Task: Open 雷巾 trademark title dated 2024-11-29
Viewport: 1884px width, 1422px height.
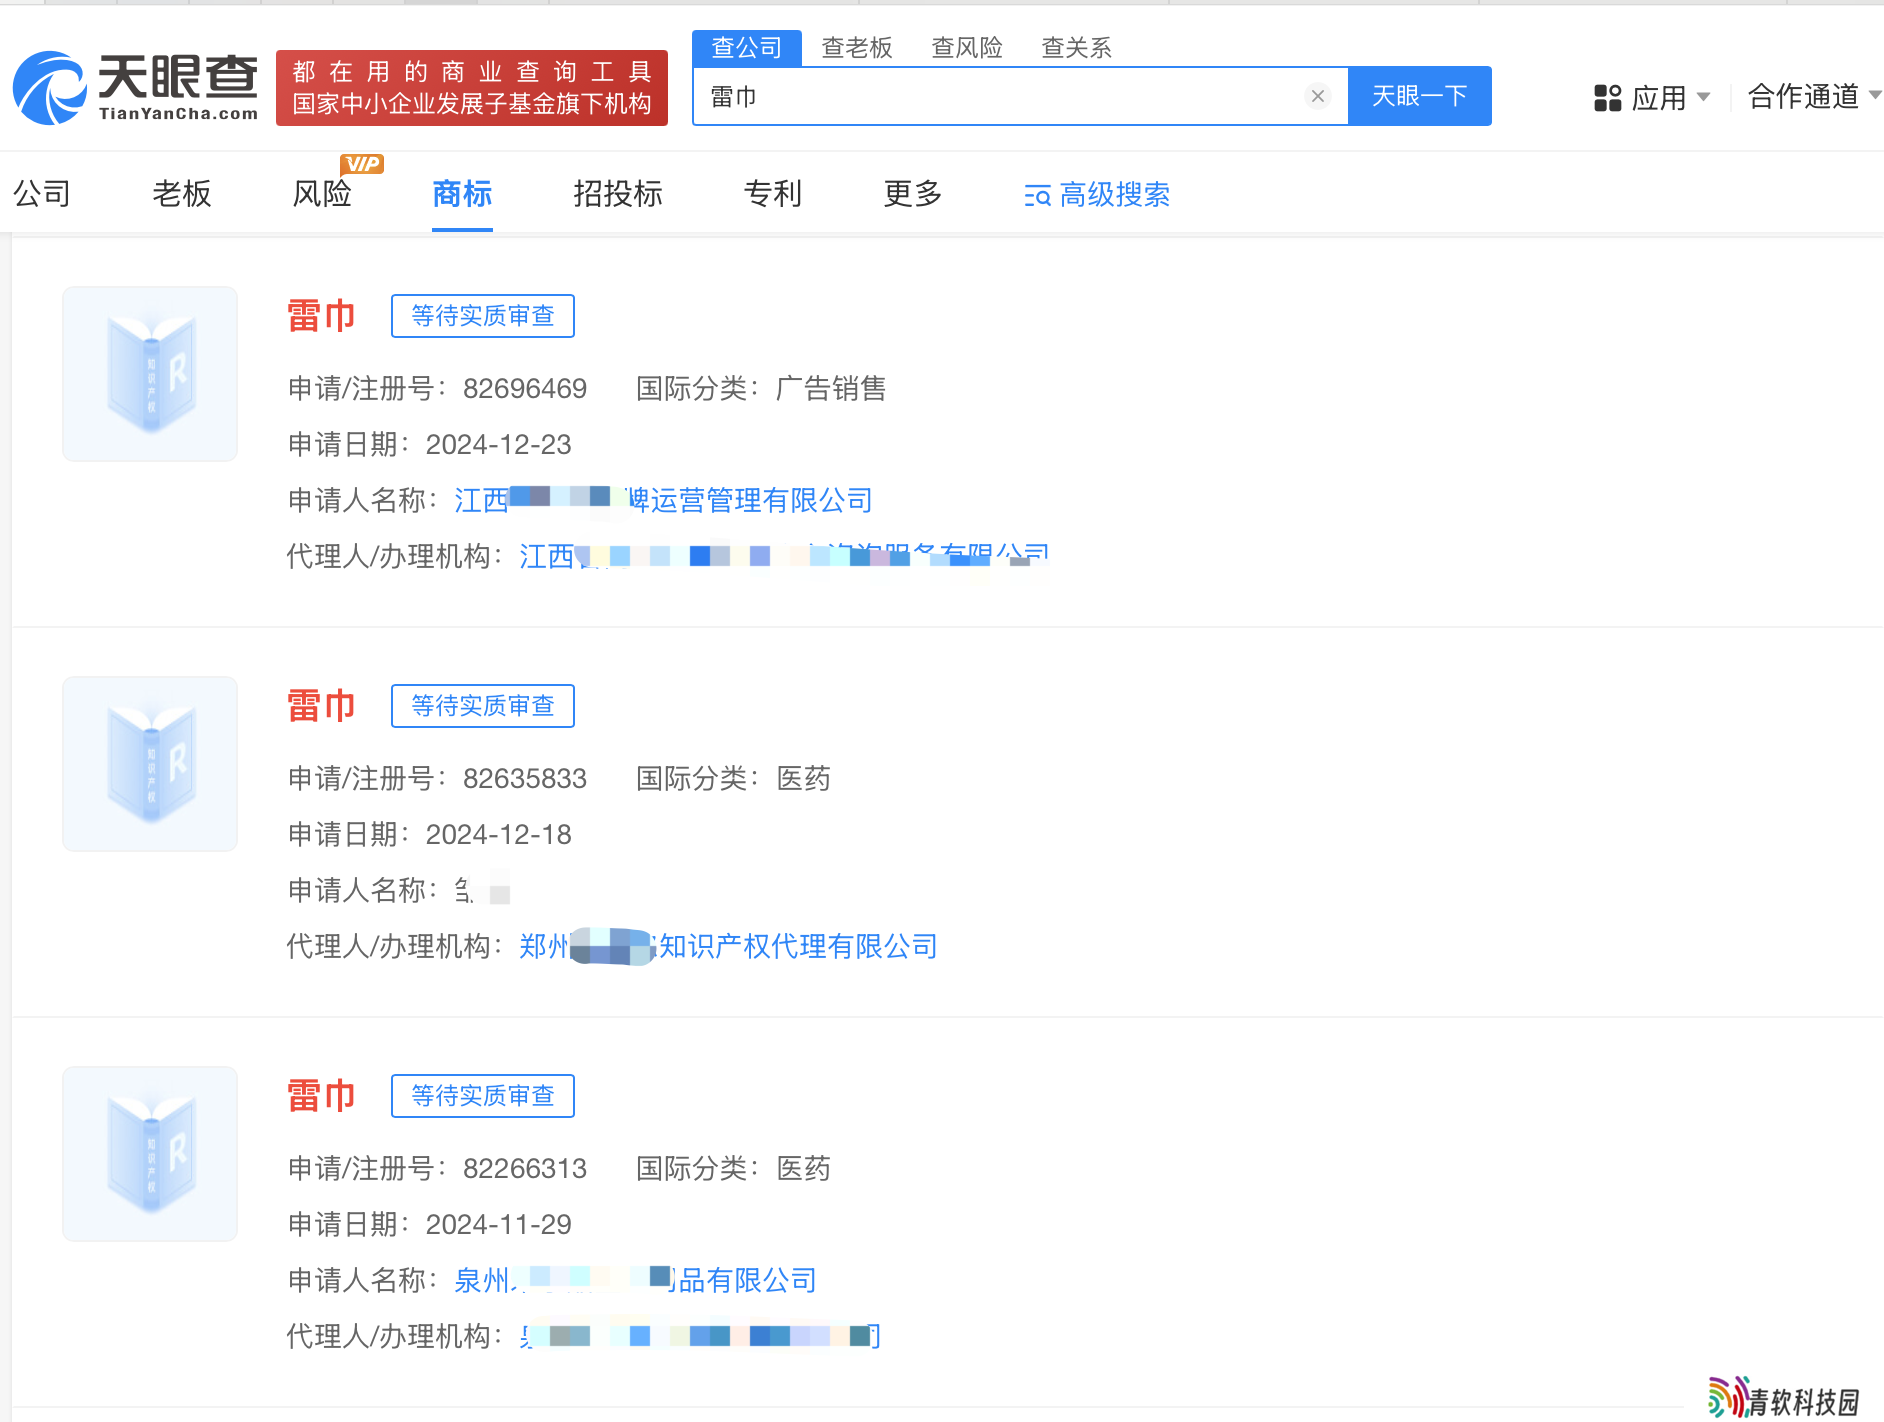Action: [x=322, y=1096]
